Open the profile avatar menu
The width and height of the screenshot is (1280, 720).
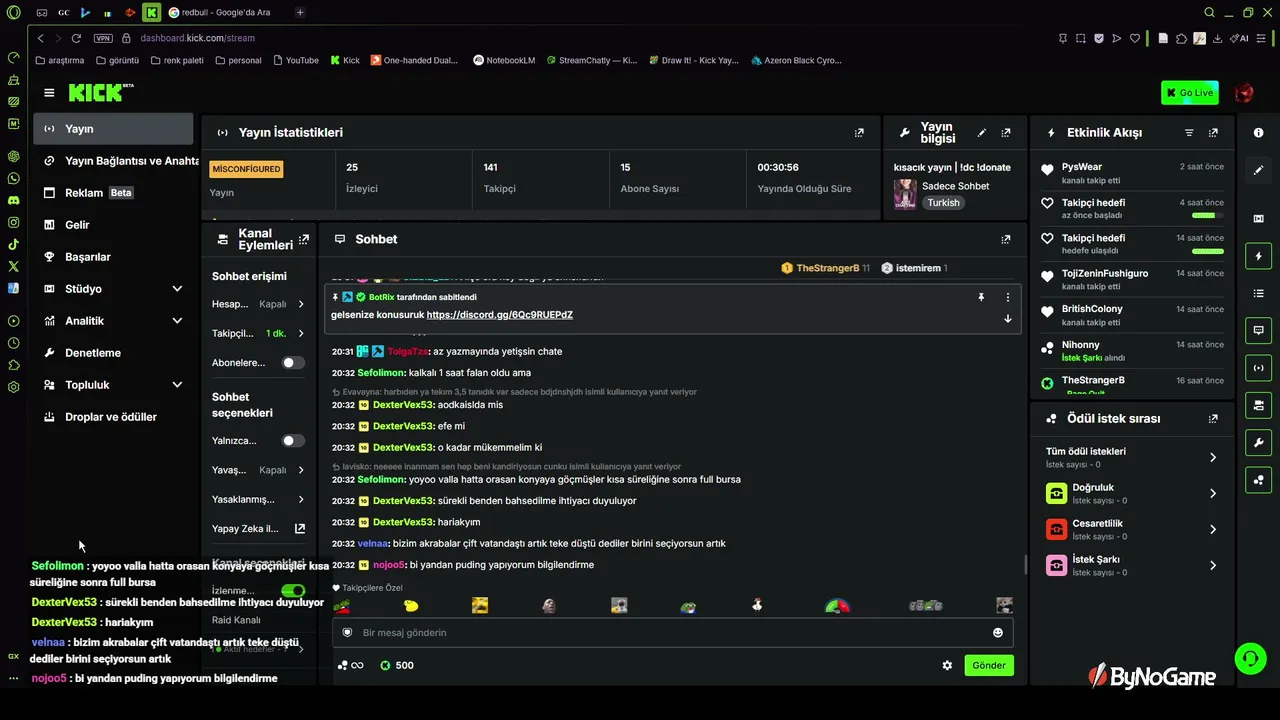click(x=1244, y=93)
